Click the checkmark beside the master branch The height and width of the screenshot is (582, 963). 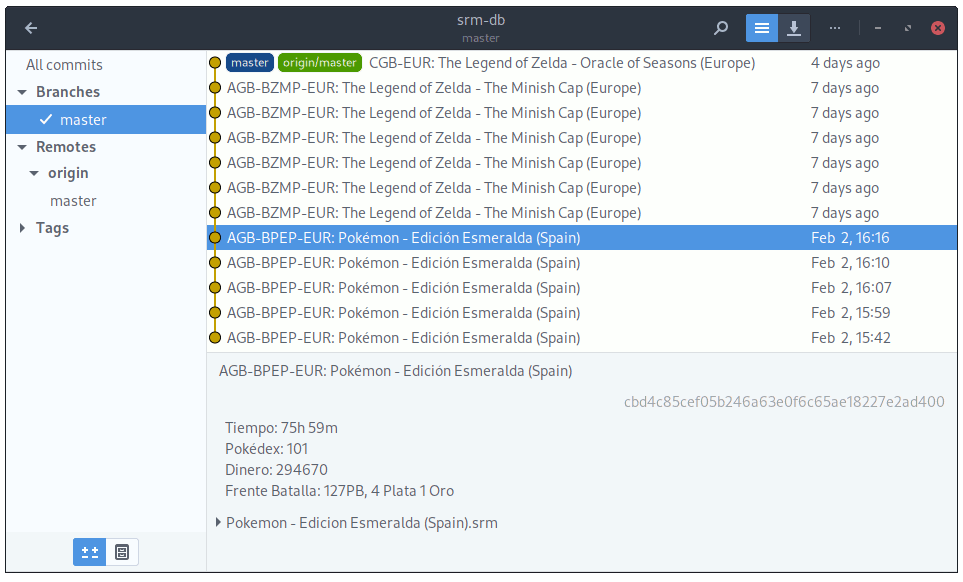point(46,119)
